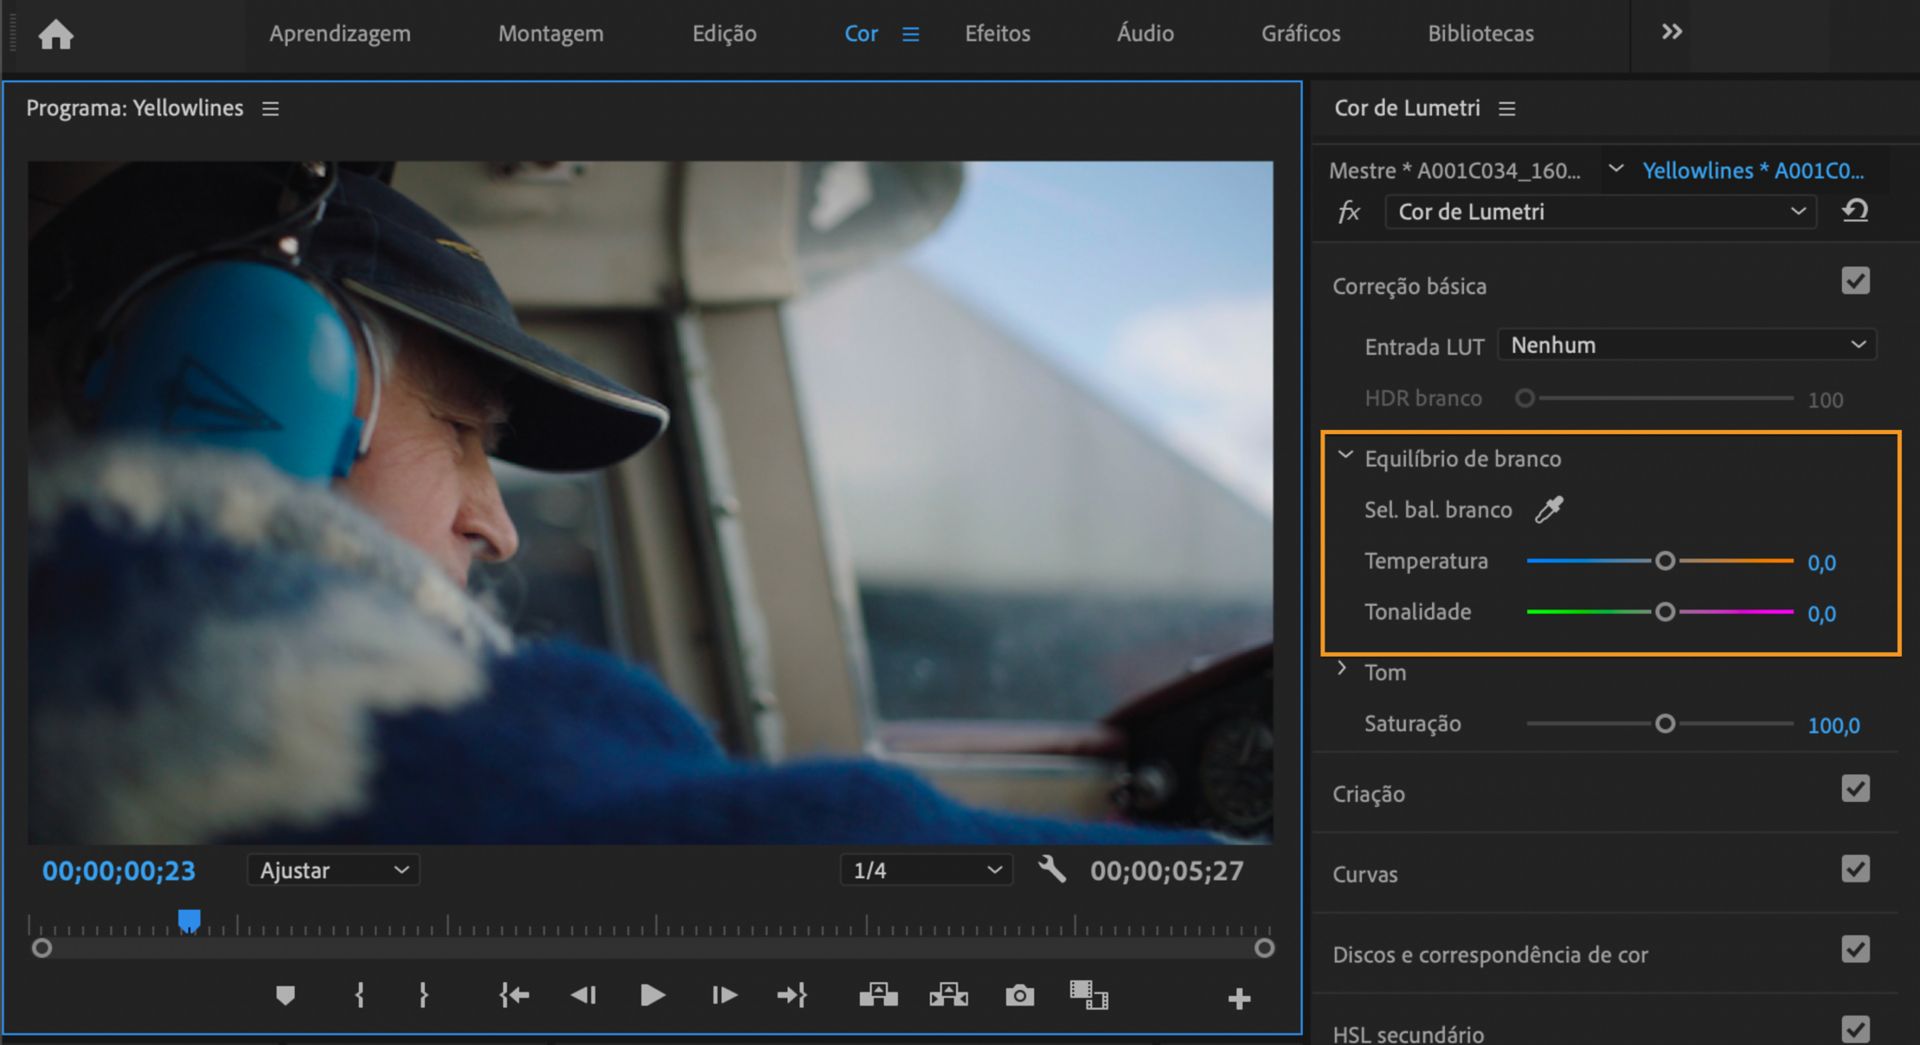Switch to the Efeitos workspace tab
Screen dimensions: 1920x1045
pyautogui.click(x=997, y=33)
